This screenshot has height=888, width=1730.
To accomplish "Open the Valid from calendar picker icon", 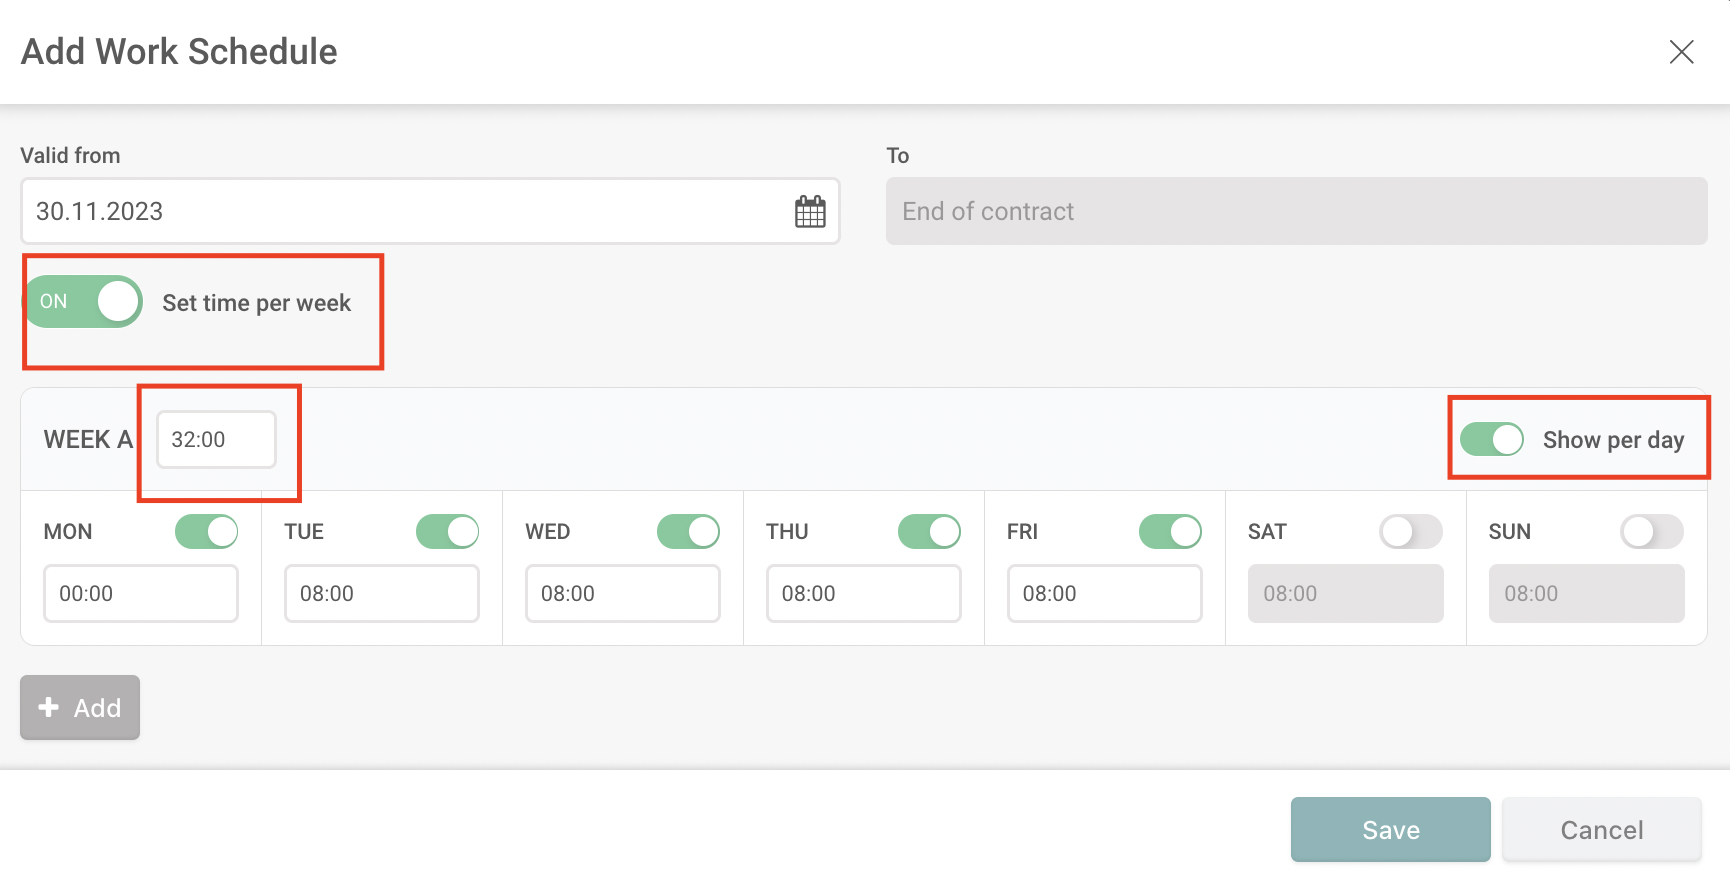I will point(810,211).
